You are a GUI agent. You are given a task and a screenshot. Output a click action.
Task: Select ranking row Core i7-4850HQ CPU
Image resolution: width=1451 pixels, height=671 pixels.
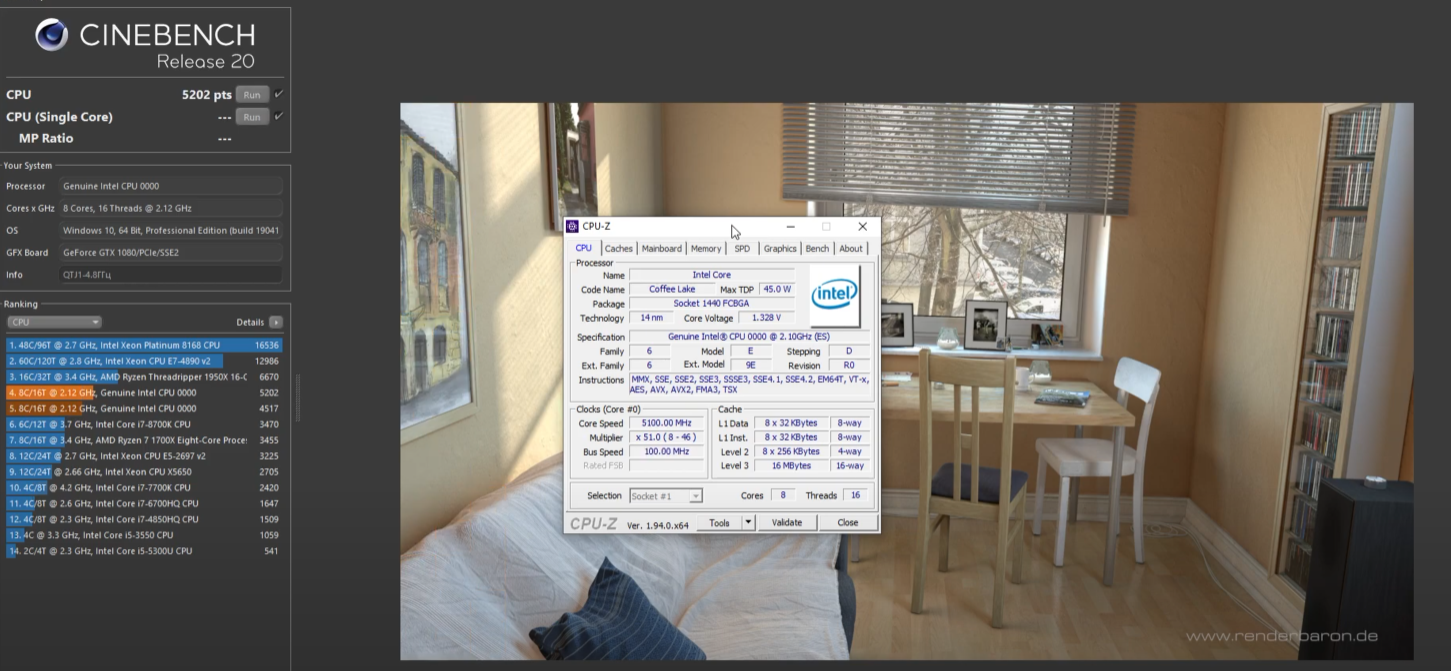point(144,519)
